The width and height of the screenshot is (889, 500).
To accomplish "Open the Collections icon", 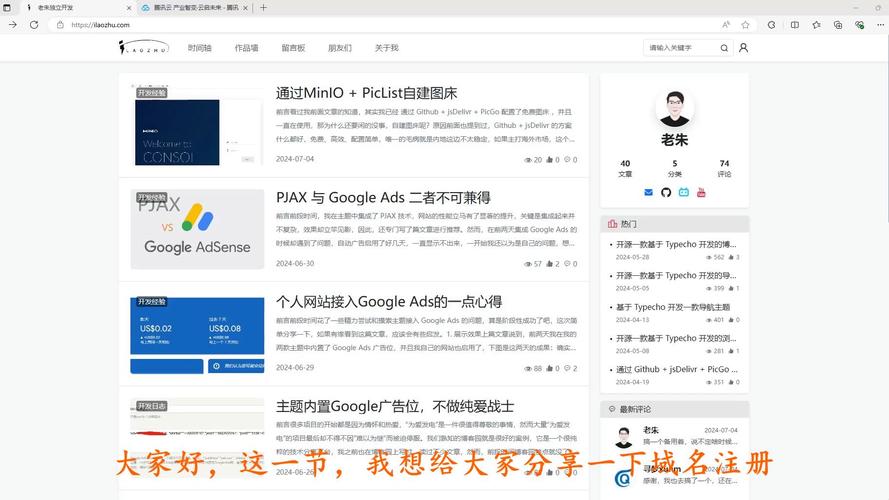I will coord(838,25).
